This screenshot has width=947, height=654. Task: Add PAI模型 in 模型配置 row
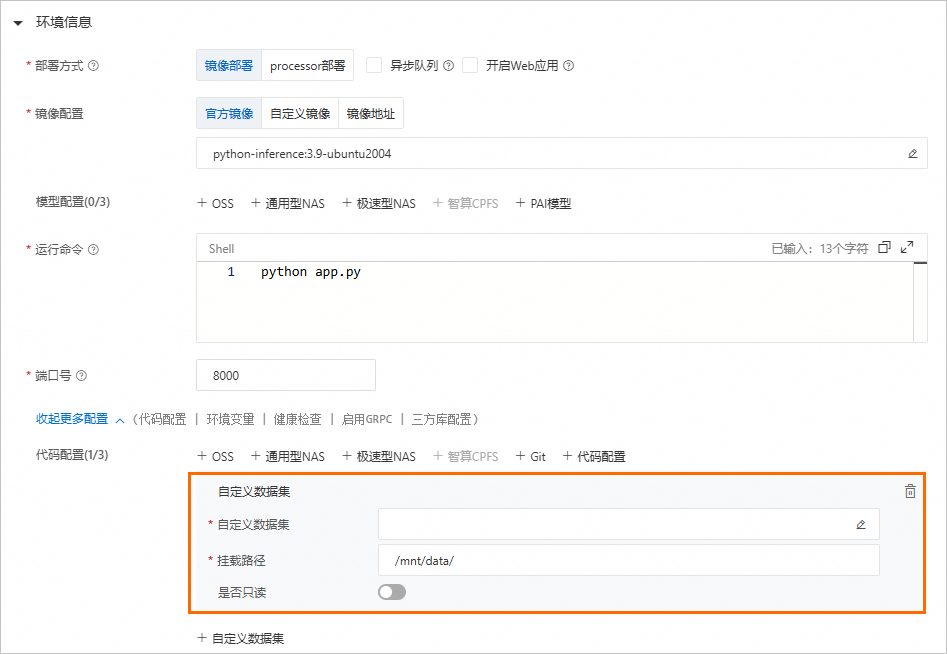(543, 204)
